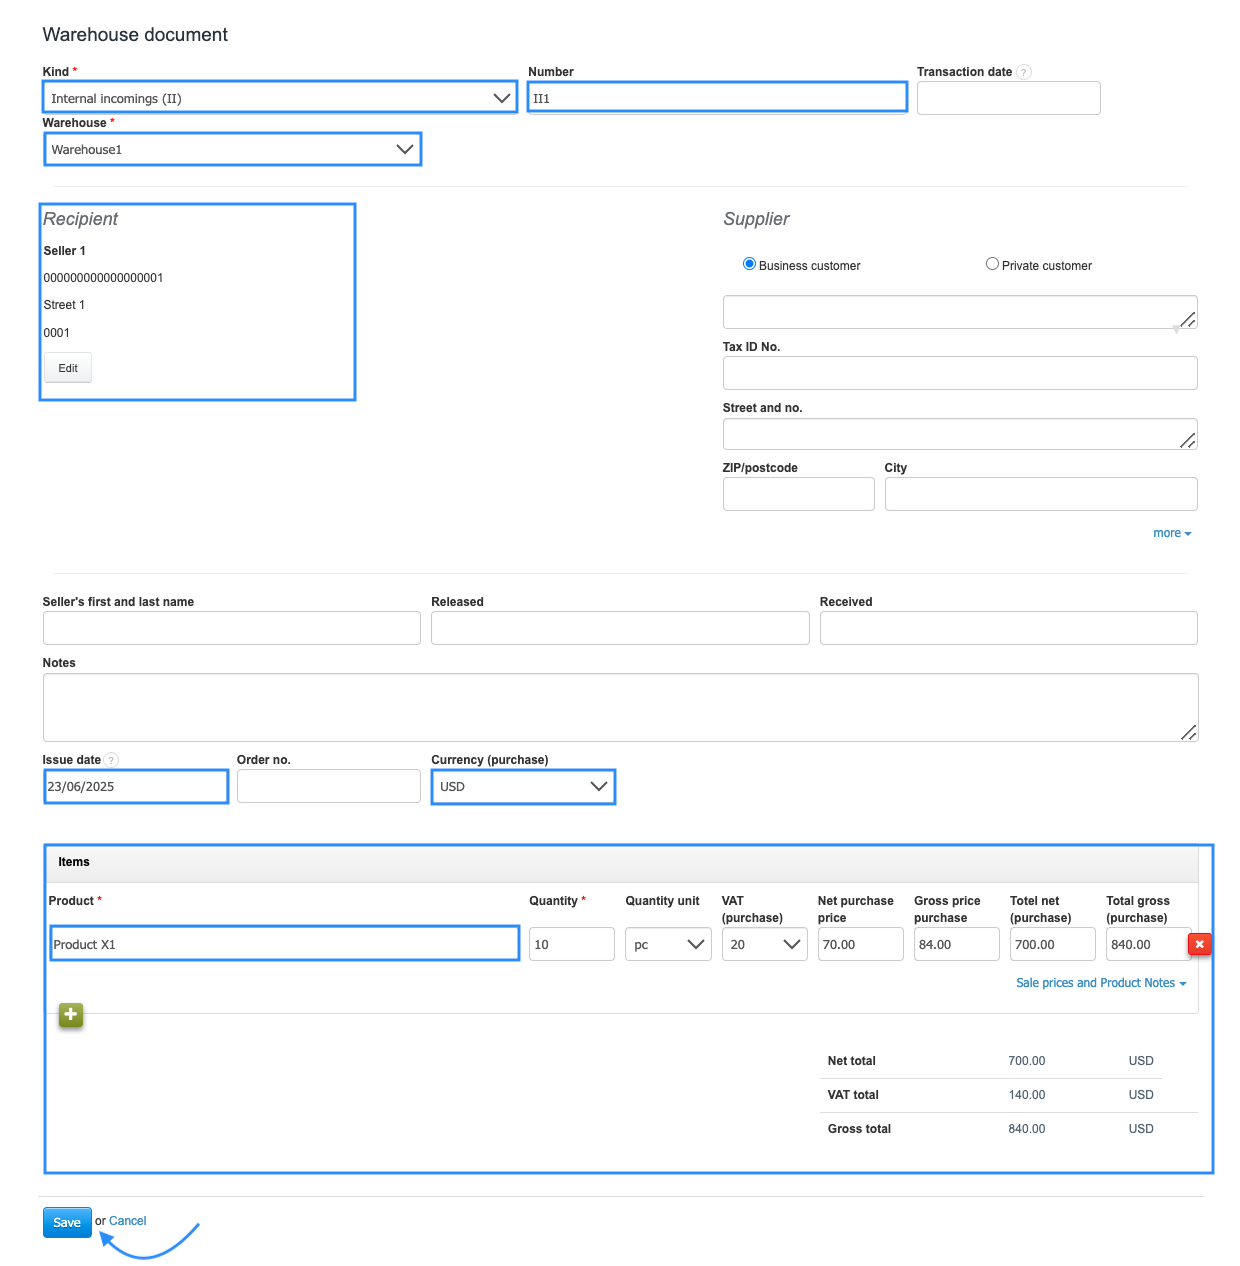Click the recipient Edit button
Screen dimensions: 1240x1266
(x=68, y=368)
